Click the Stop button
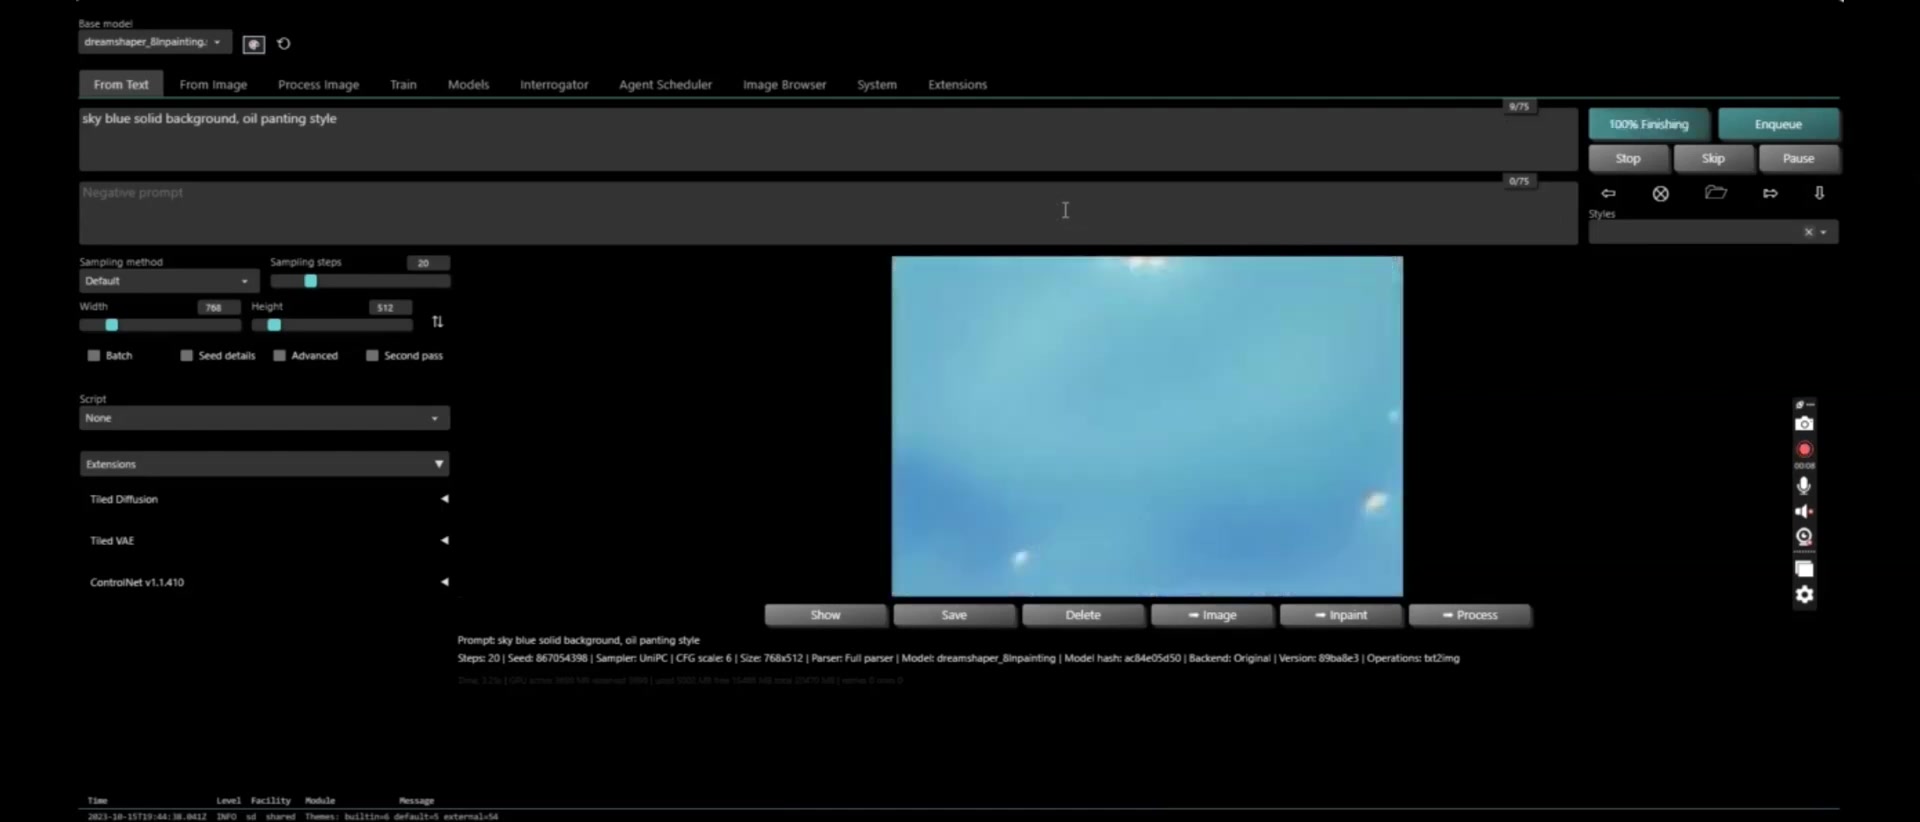1920x822 pixels. 1628,159
